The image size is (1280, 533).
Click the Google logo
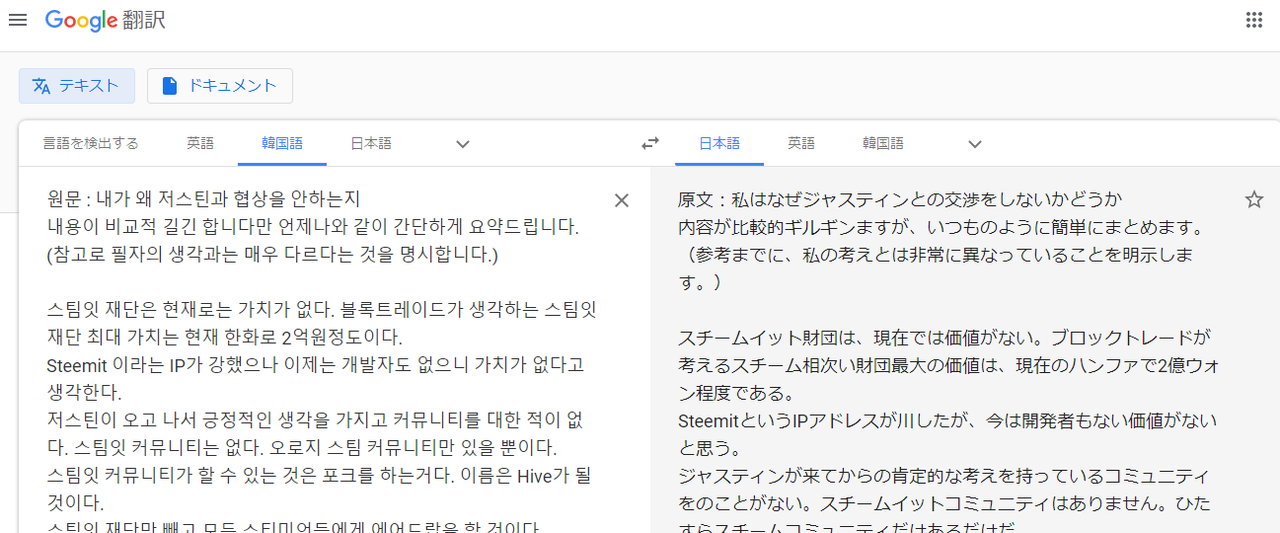82,20
